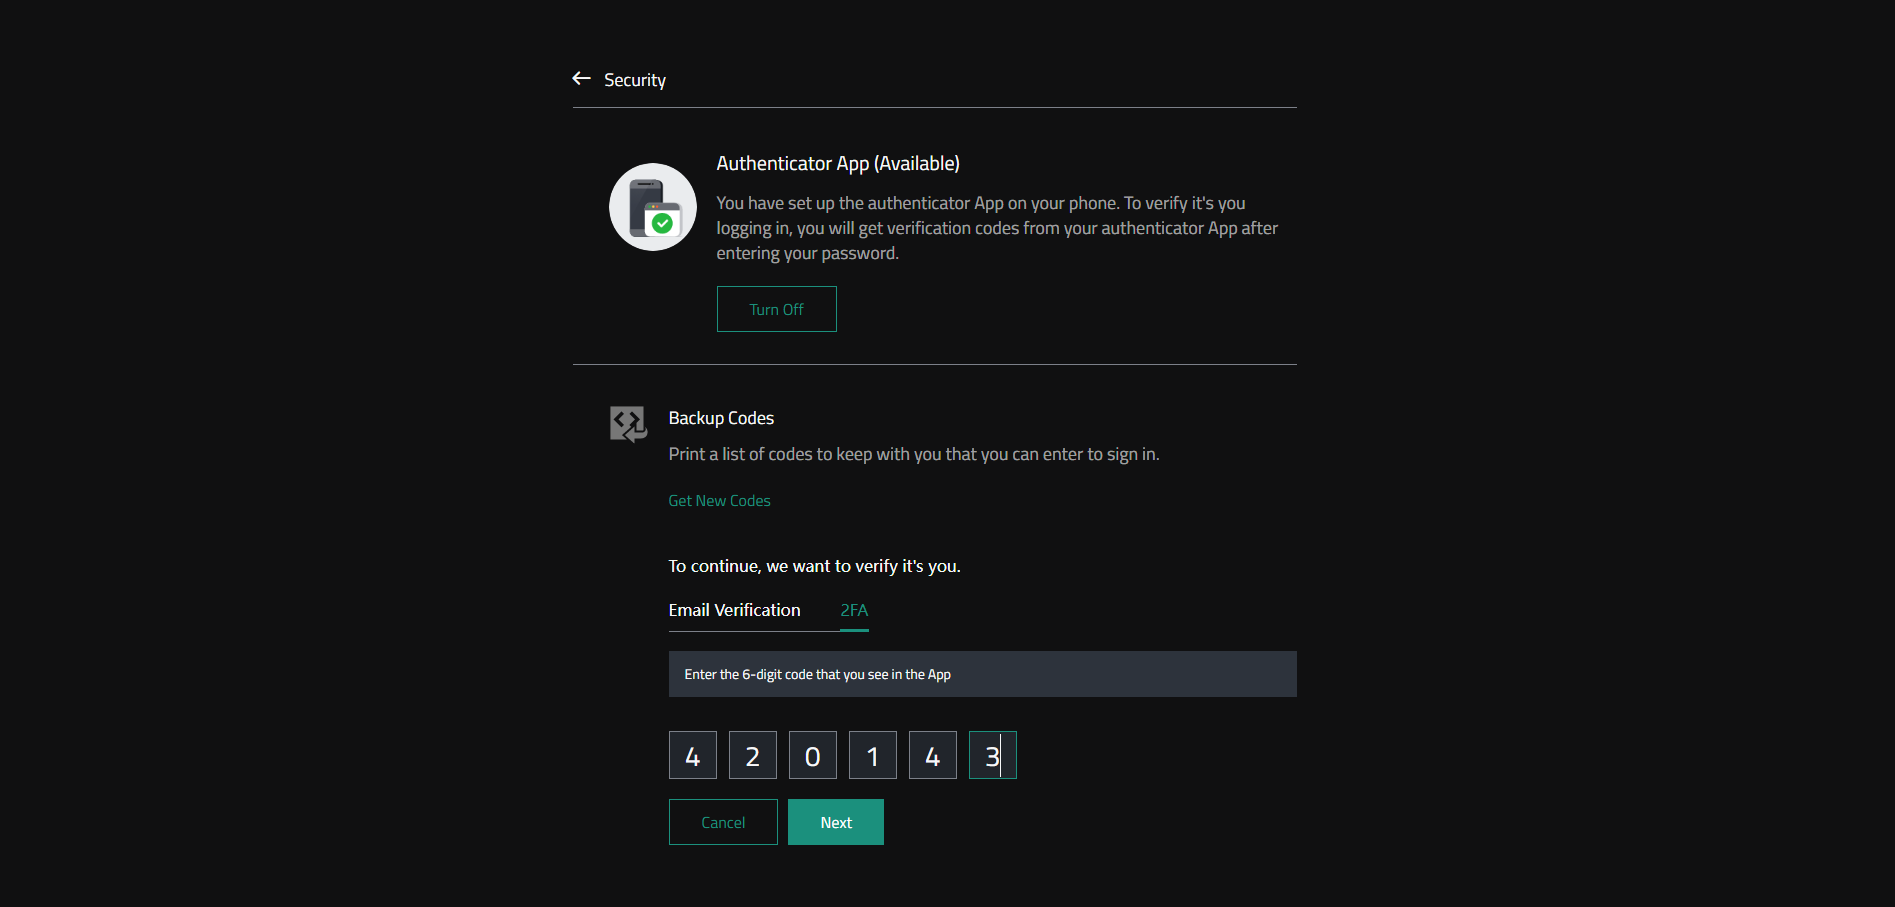Click the 'Enter the 6-digit code' hint text
Image resolution: width=1895 pixels, height=907 pixels.
(x=817, y=675)
